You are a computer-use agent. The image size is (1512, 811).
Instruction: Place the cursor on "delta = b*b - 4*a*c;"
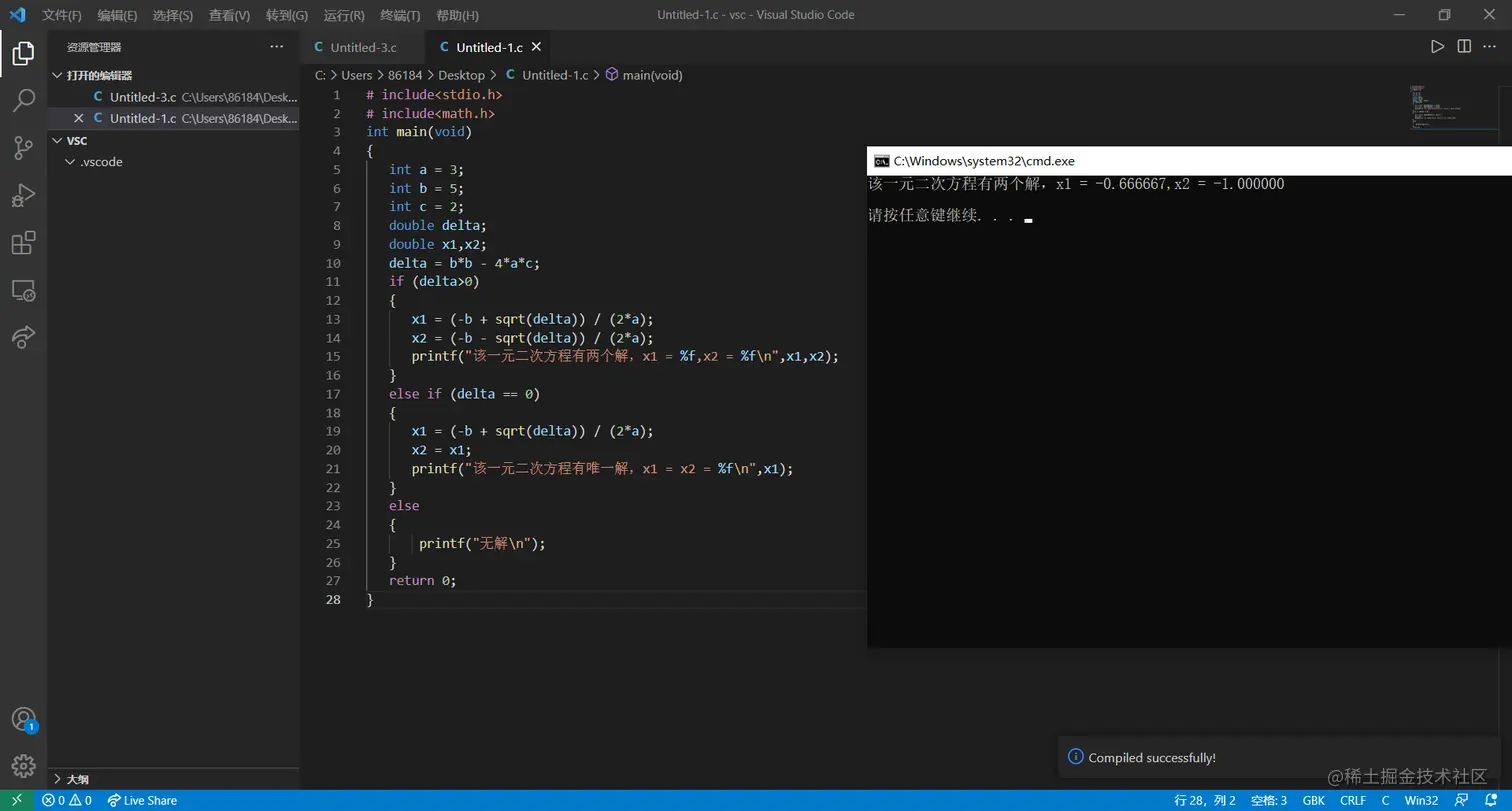(464, 263)
